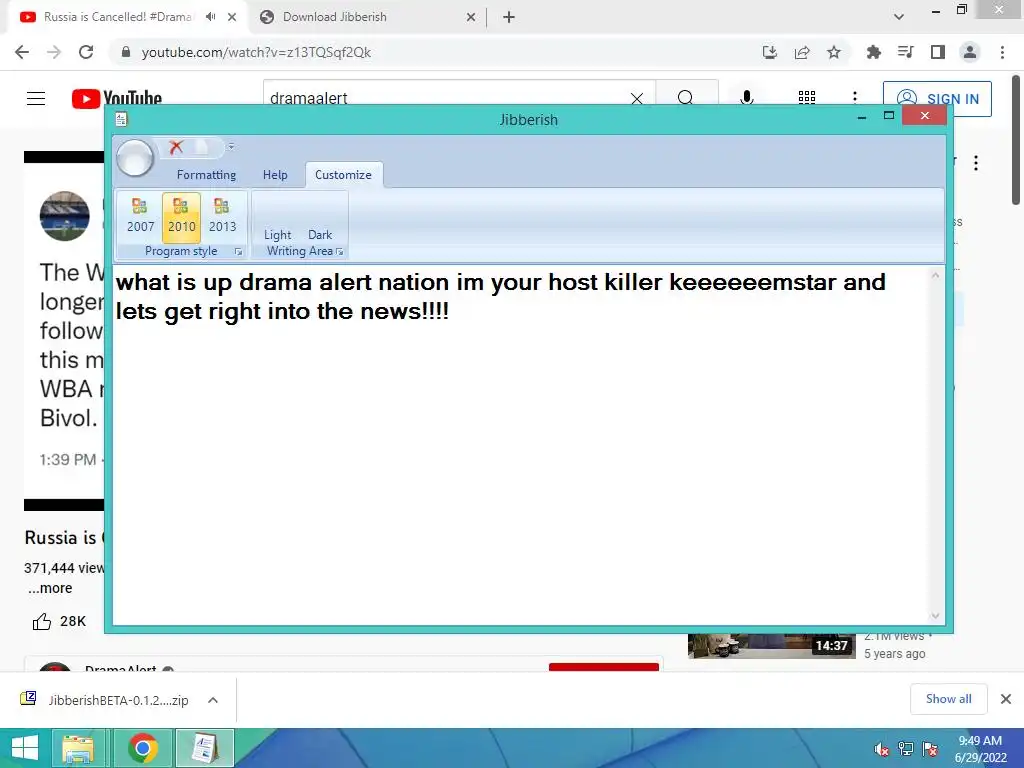Reload the YouTube page

tap(86, 52)
